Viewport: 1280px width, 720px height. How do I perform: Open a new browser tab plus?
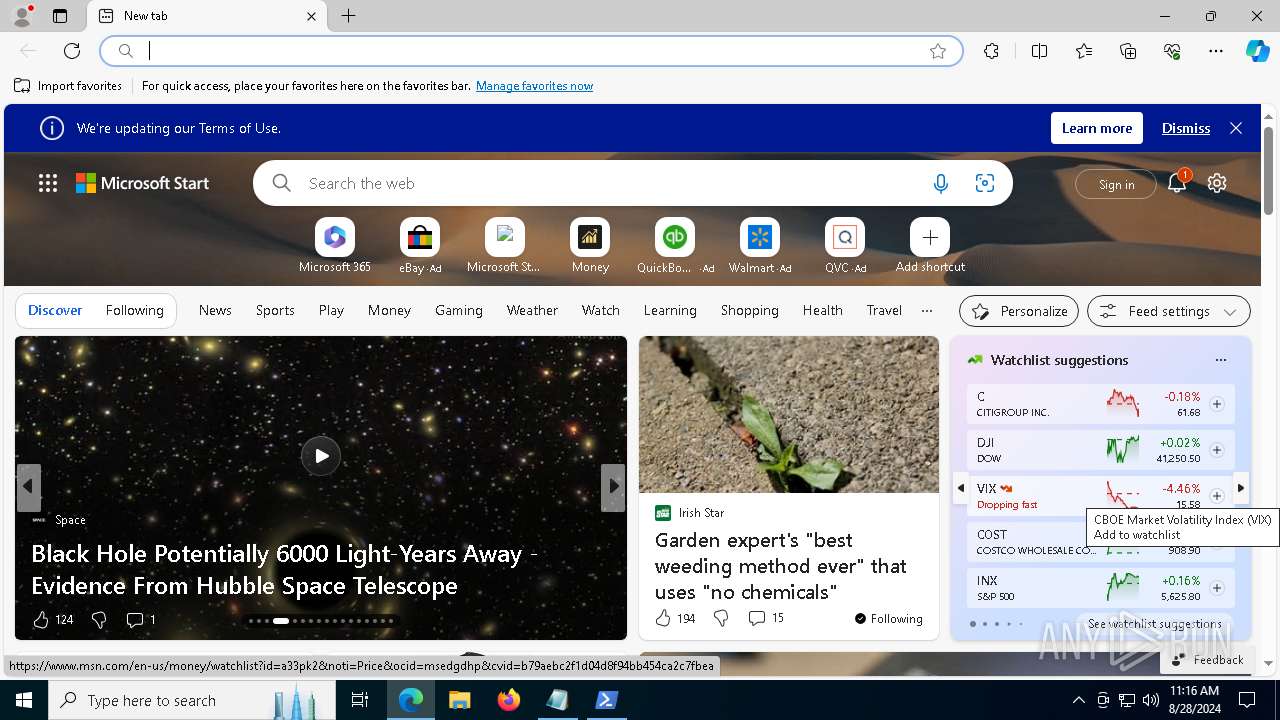(x=349, y=16)
